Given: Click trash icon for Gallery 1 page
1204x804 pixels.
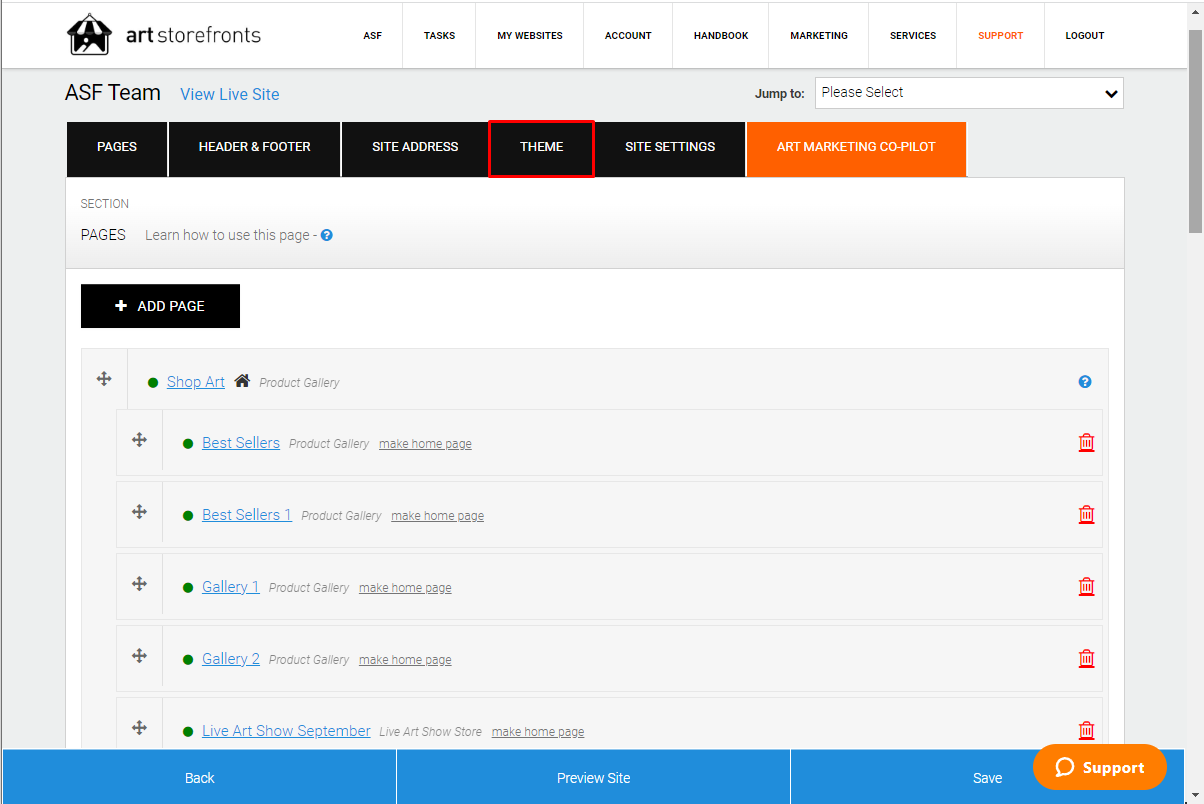Looking at the screenshot, I should [1086, 587].
